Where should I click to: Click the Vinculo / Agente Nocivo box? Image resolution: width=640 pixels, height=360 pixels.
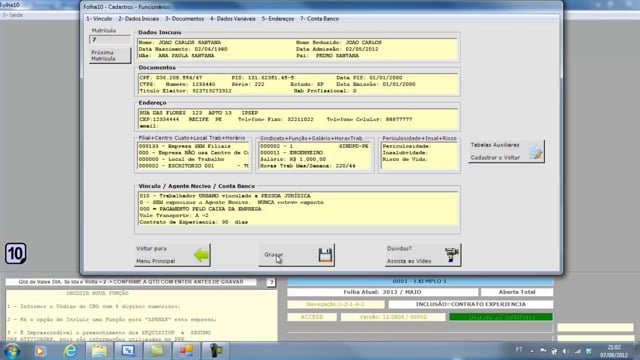298,209
